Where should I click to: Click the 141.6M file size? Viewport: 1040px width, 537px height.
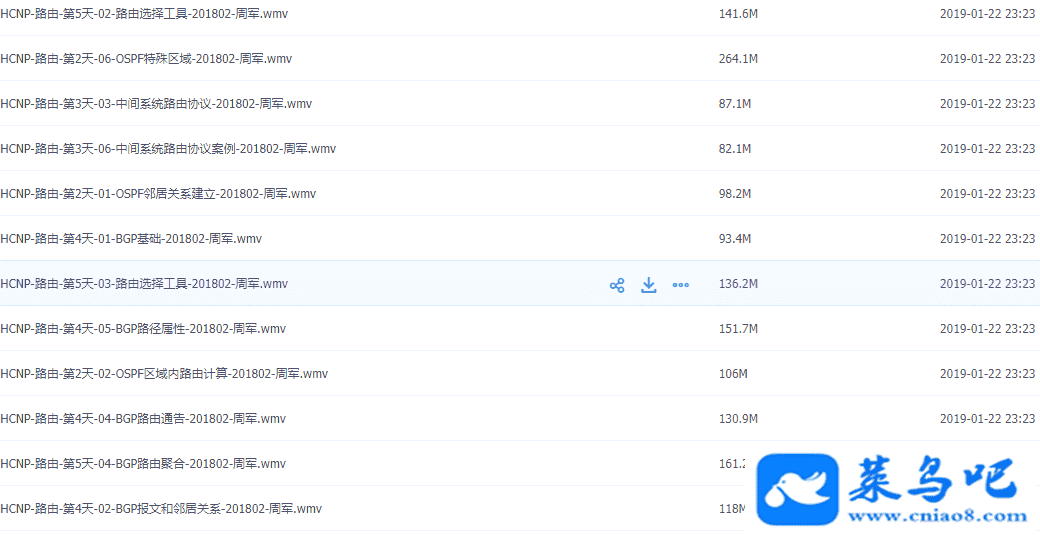coord(738,13)
